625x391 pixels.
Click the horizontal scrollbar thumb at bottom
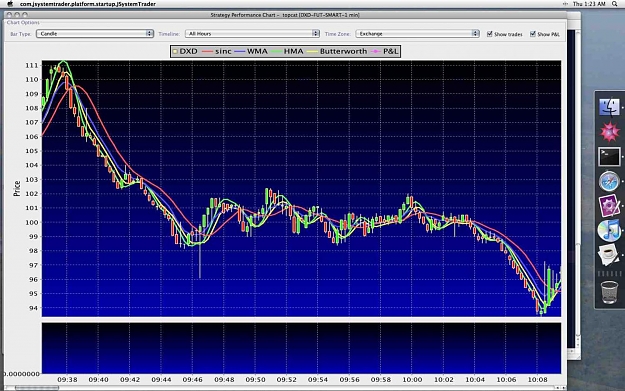coord(37,388)
